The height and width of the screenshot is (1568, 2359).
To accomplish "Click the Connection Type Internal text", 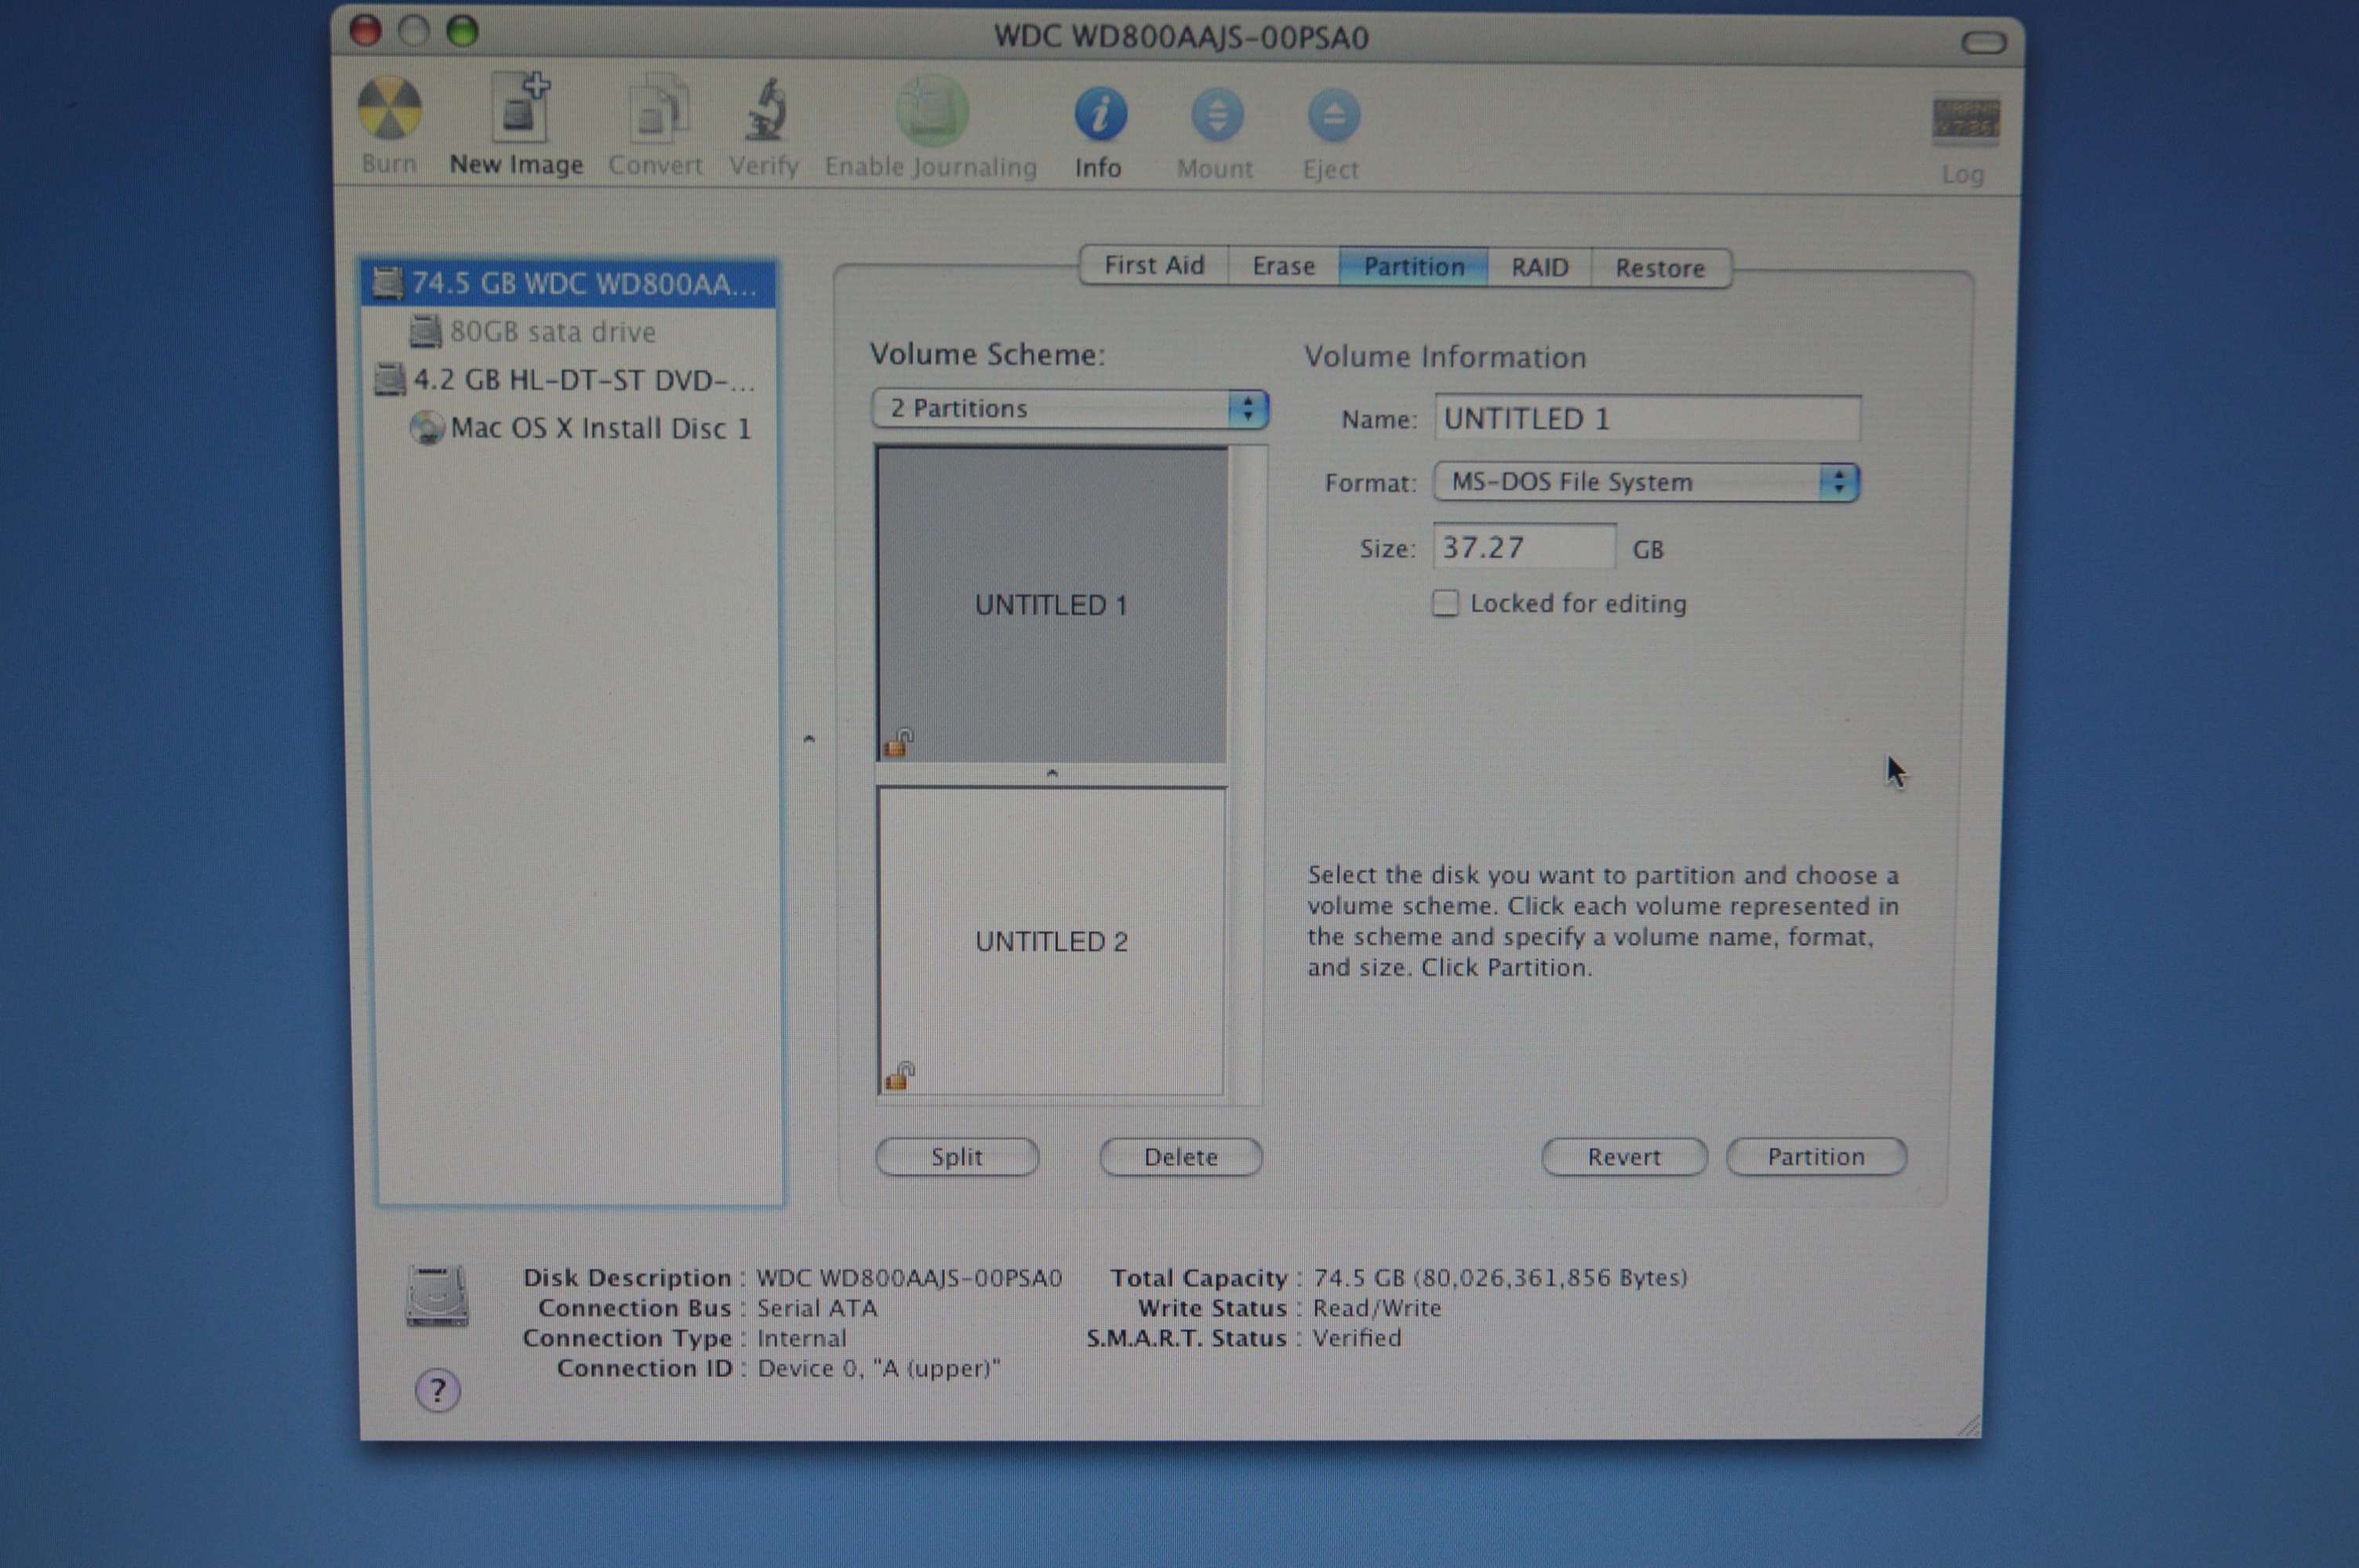I will [x=801, y=1338].
